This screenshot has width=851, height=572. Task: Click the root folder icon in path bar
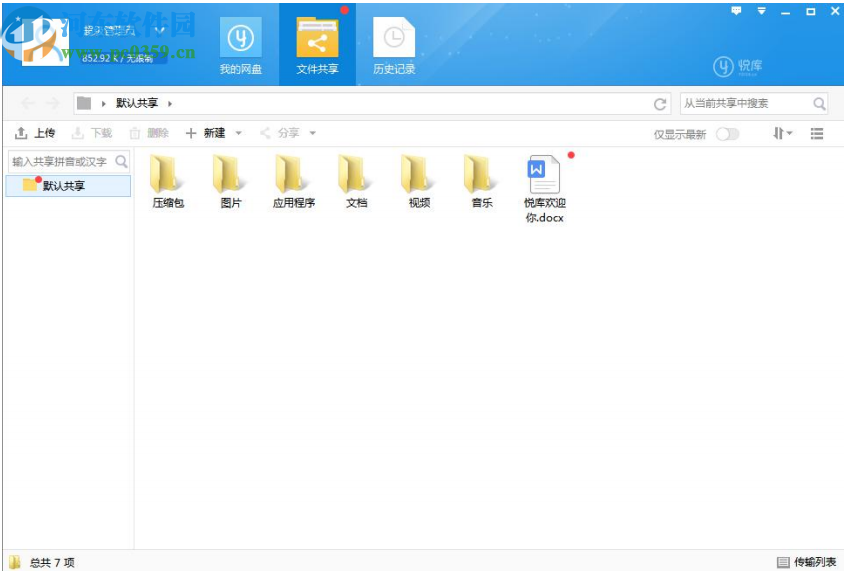84,103
